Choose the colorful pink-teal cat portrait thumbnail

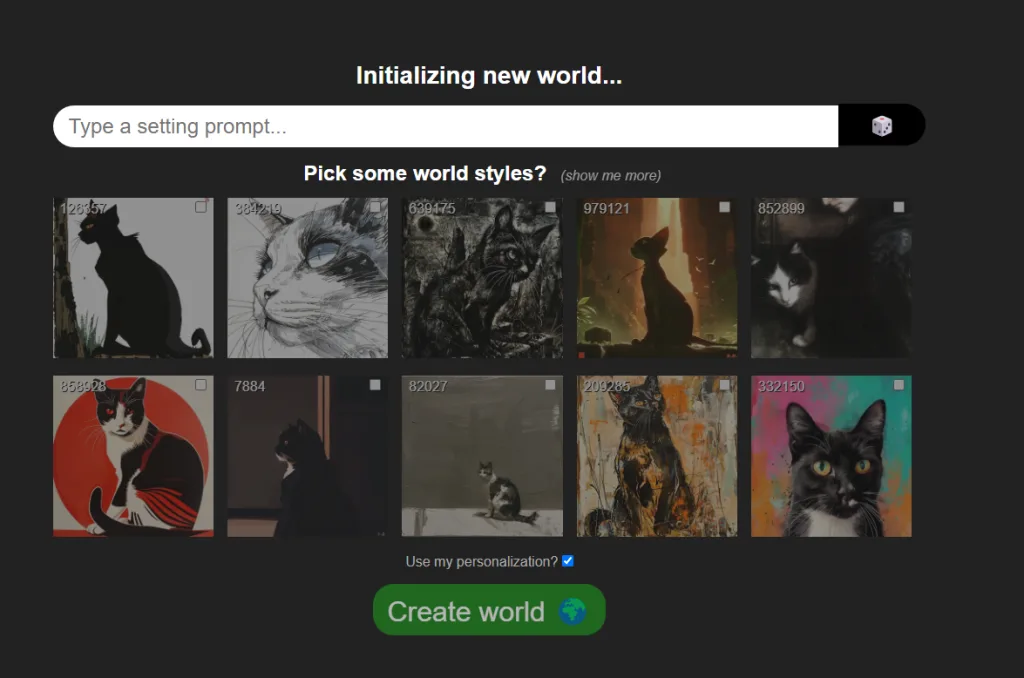(x=831, y=458)
